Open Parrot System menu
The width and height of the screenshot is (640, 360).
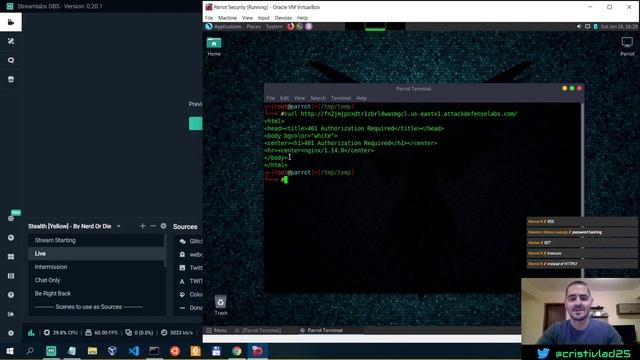[274, 27]
